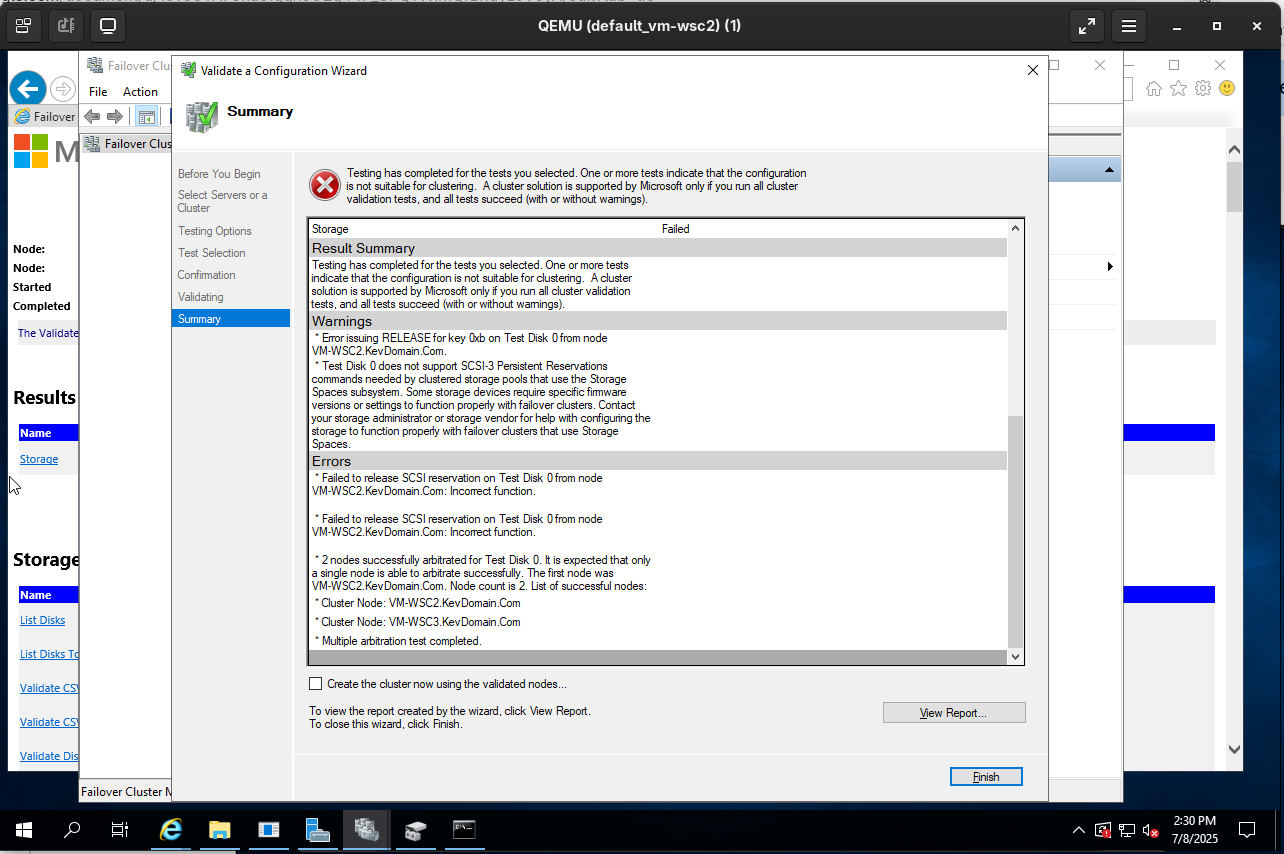Screen dimensions: 1284x854
Task: Click summary list scrollbar up arrow
Action: pos(1016,228)
